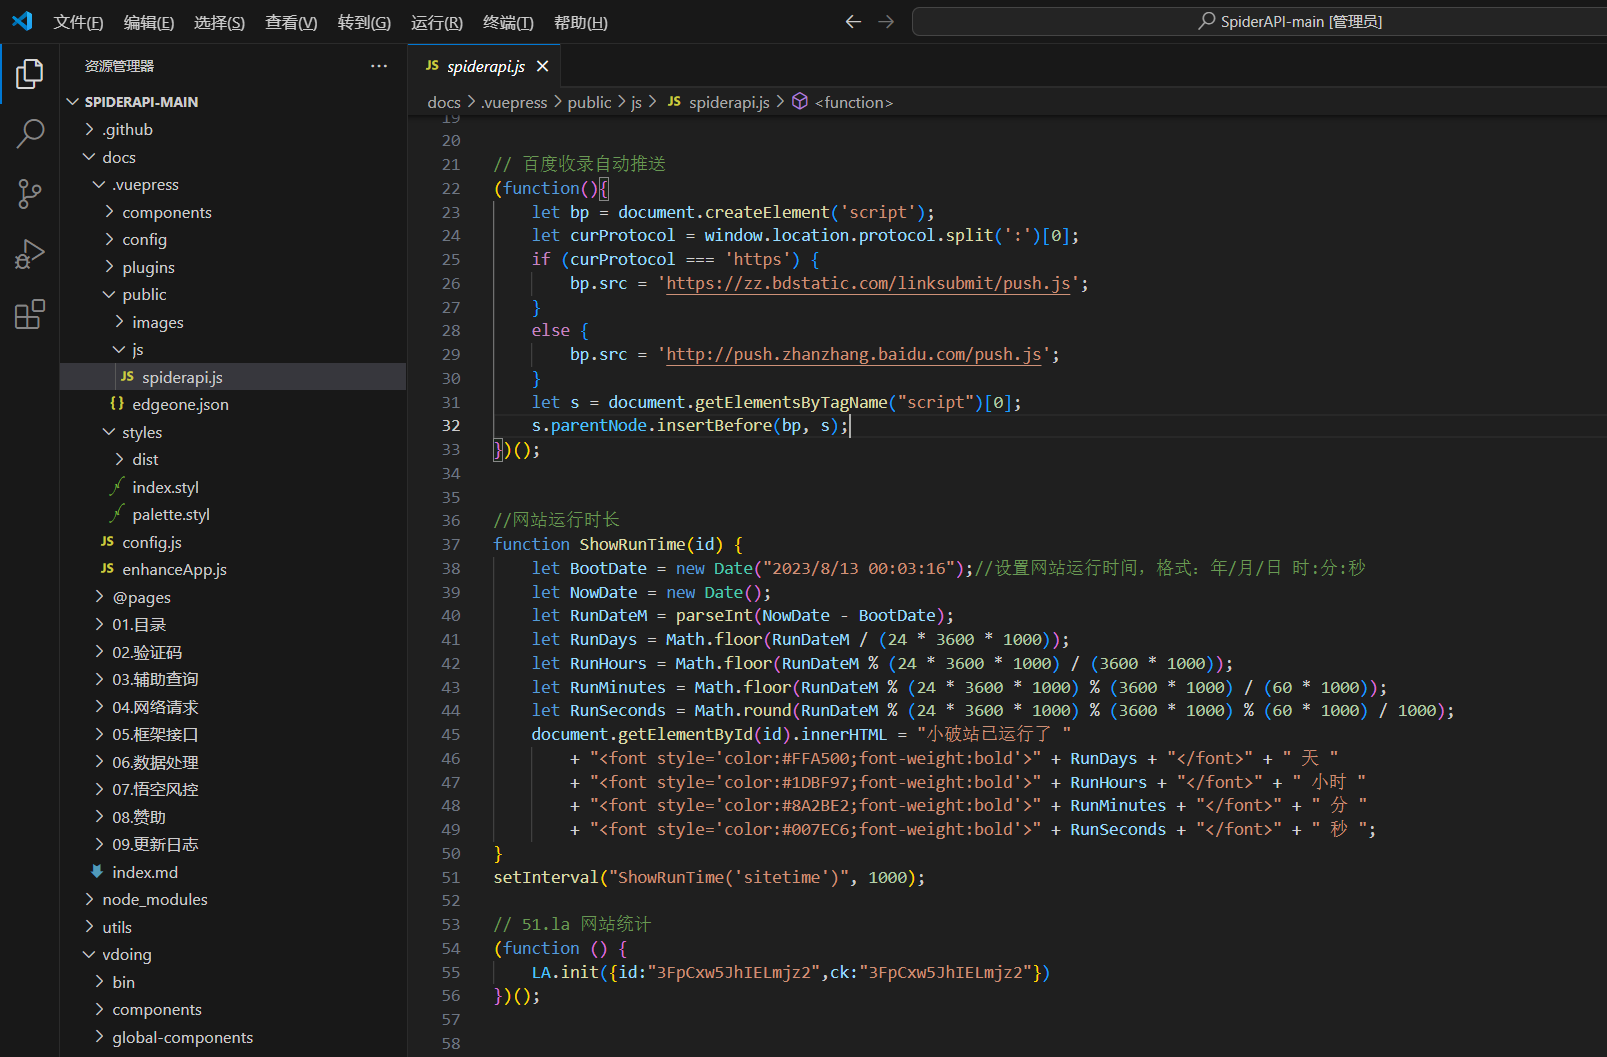Click the JS icon beside config.js

[x=107, y=541]
